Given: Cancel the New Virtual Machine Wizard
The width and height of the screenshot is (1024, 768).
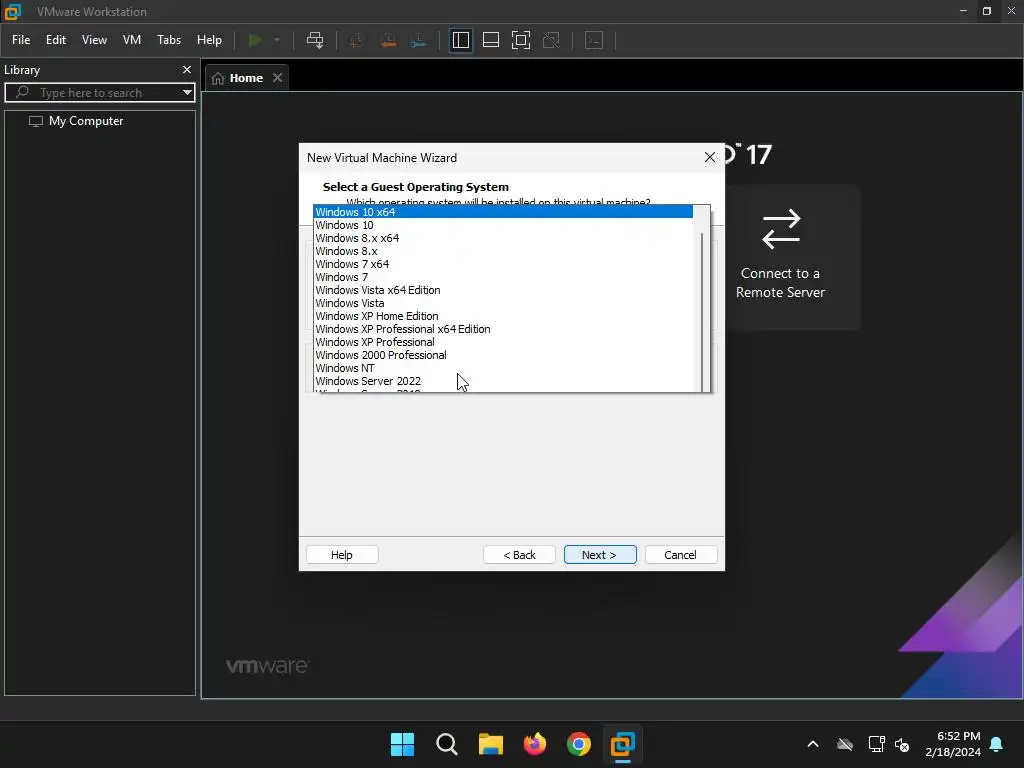Looking at the screenshot, I should point(680,554).
